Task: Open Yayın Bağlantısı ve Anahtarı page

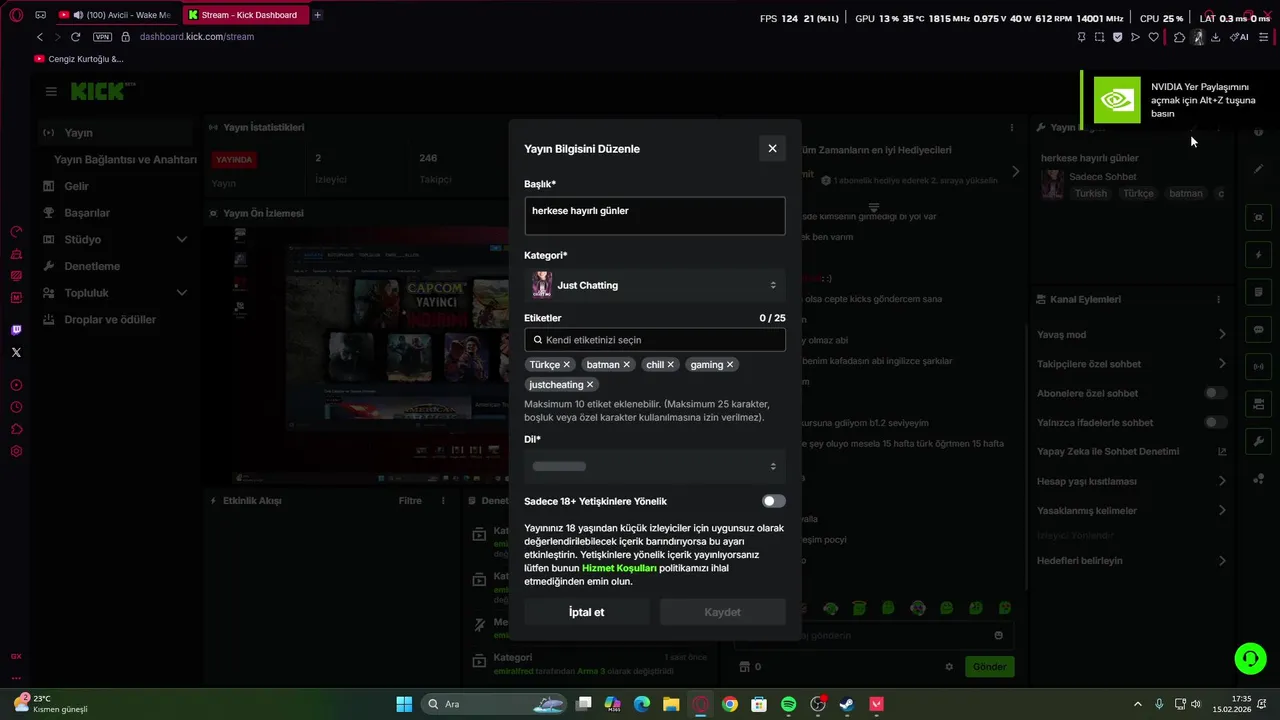Action: click(125, 160)
